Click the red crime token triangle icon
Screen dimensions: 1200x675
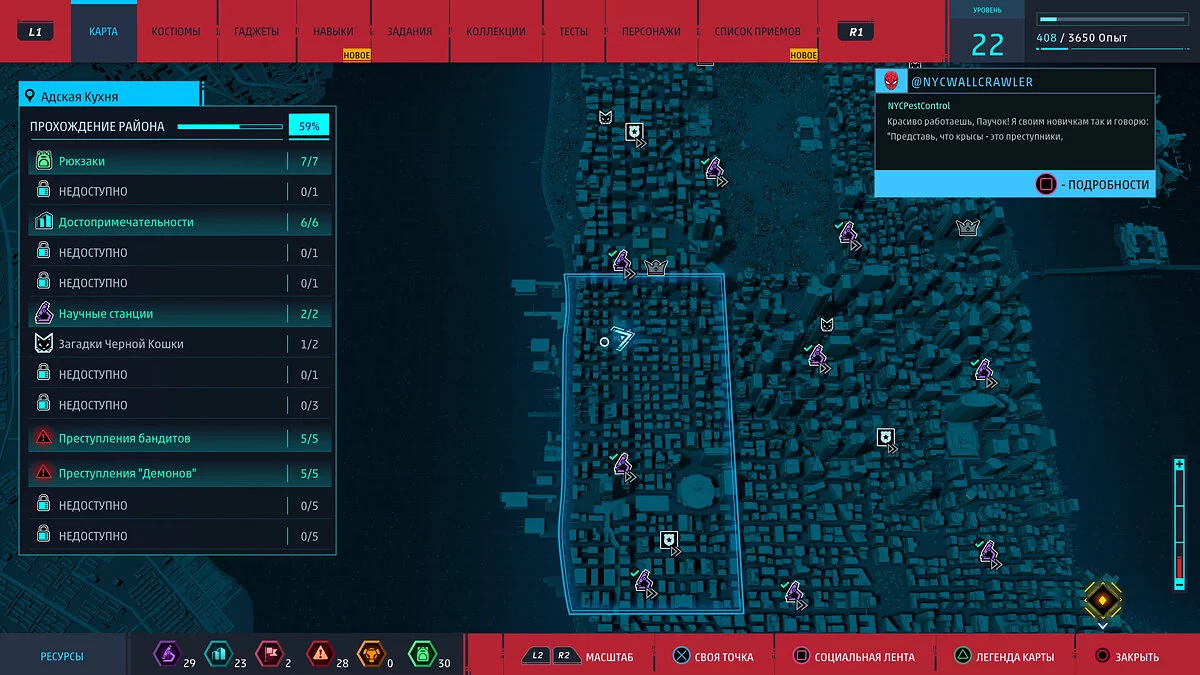pos(319,654)
